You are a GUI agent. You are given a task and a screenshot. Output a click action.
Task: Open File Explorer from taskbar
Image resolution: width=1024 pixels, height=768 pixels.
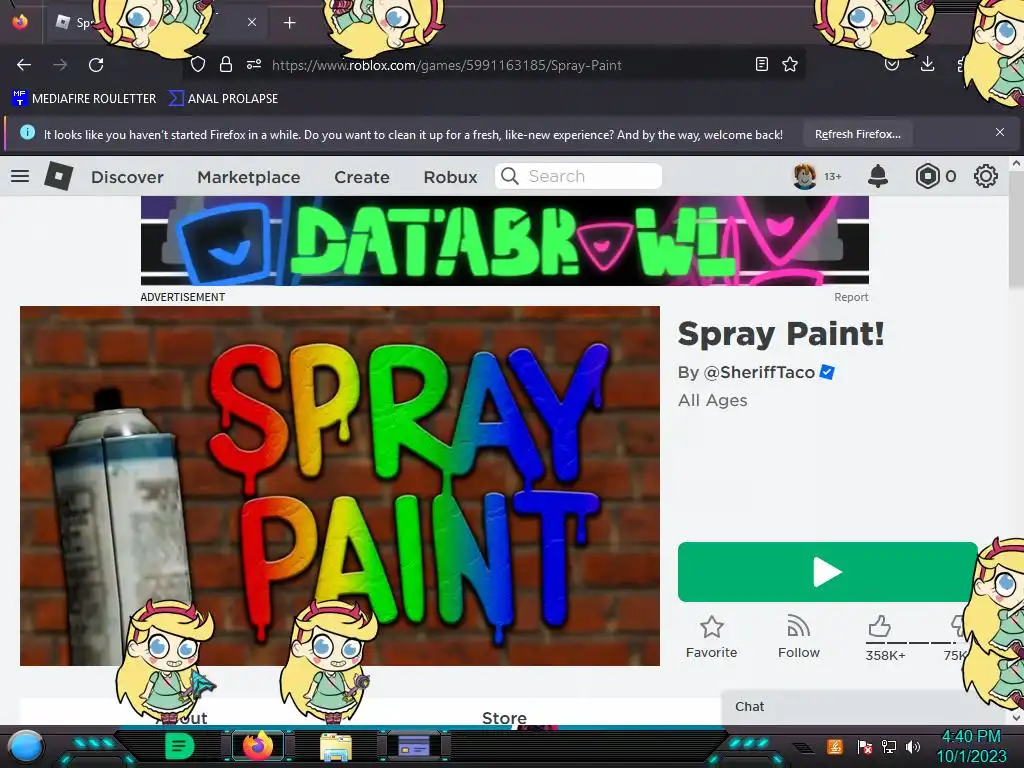pos(336,746)
